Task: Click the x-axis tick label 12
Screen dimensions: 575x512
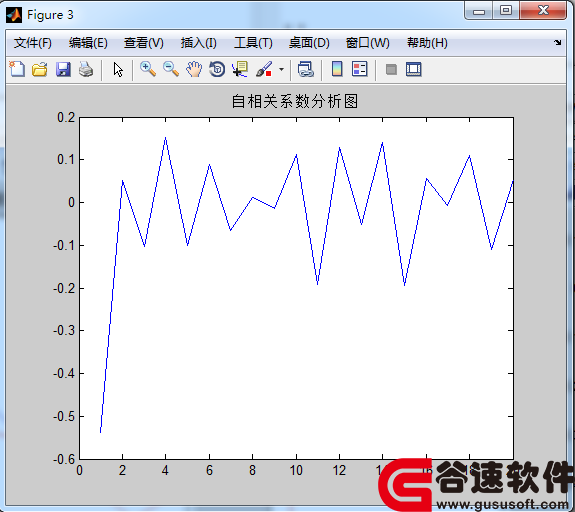Action: tap(339, 470)
